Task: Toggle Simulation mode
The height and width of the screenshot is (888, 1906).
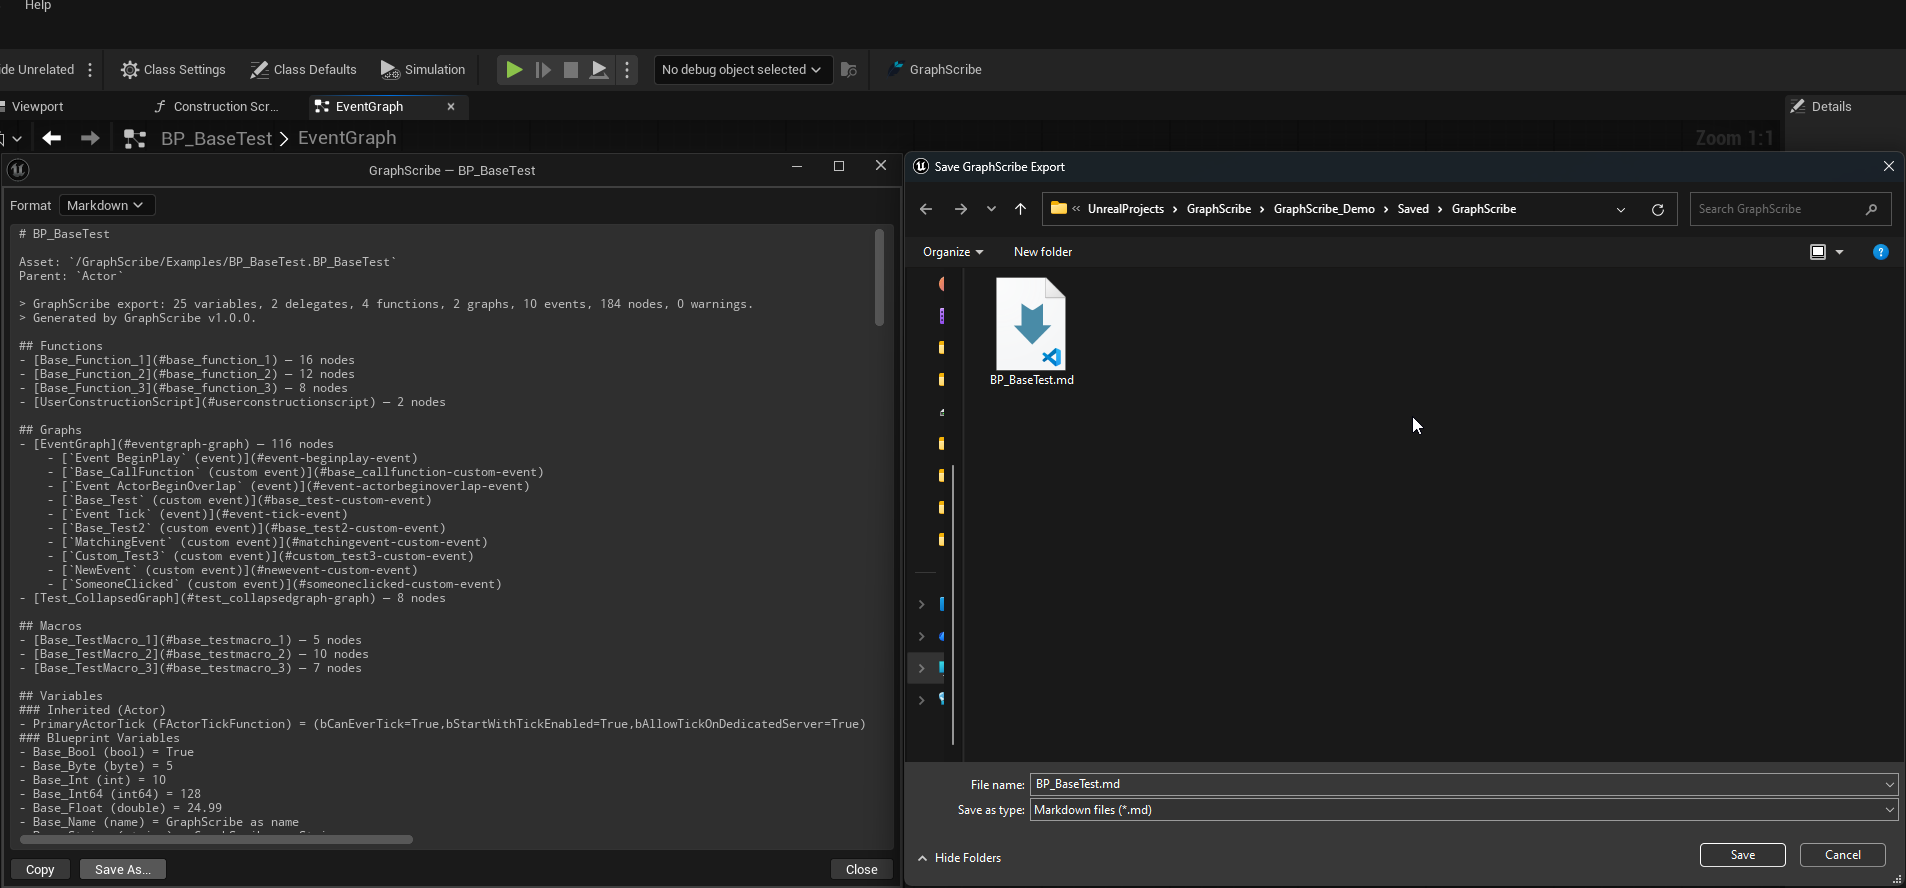Action: tap(423, 70)
